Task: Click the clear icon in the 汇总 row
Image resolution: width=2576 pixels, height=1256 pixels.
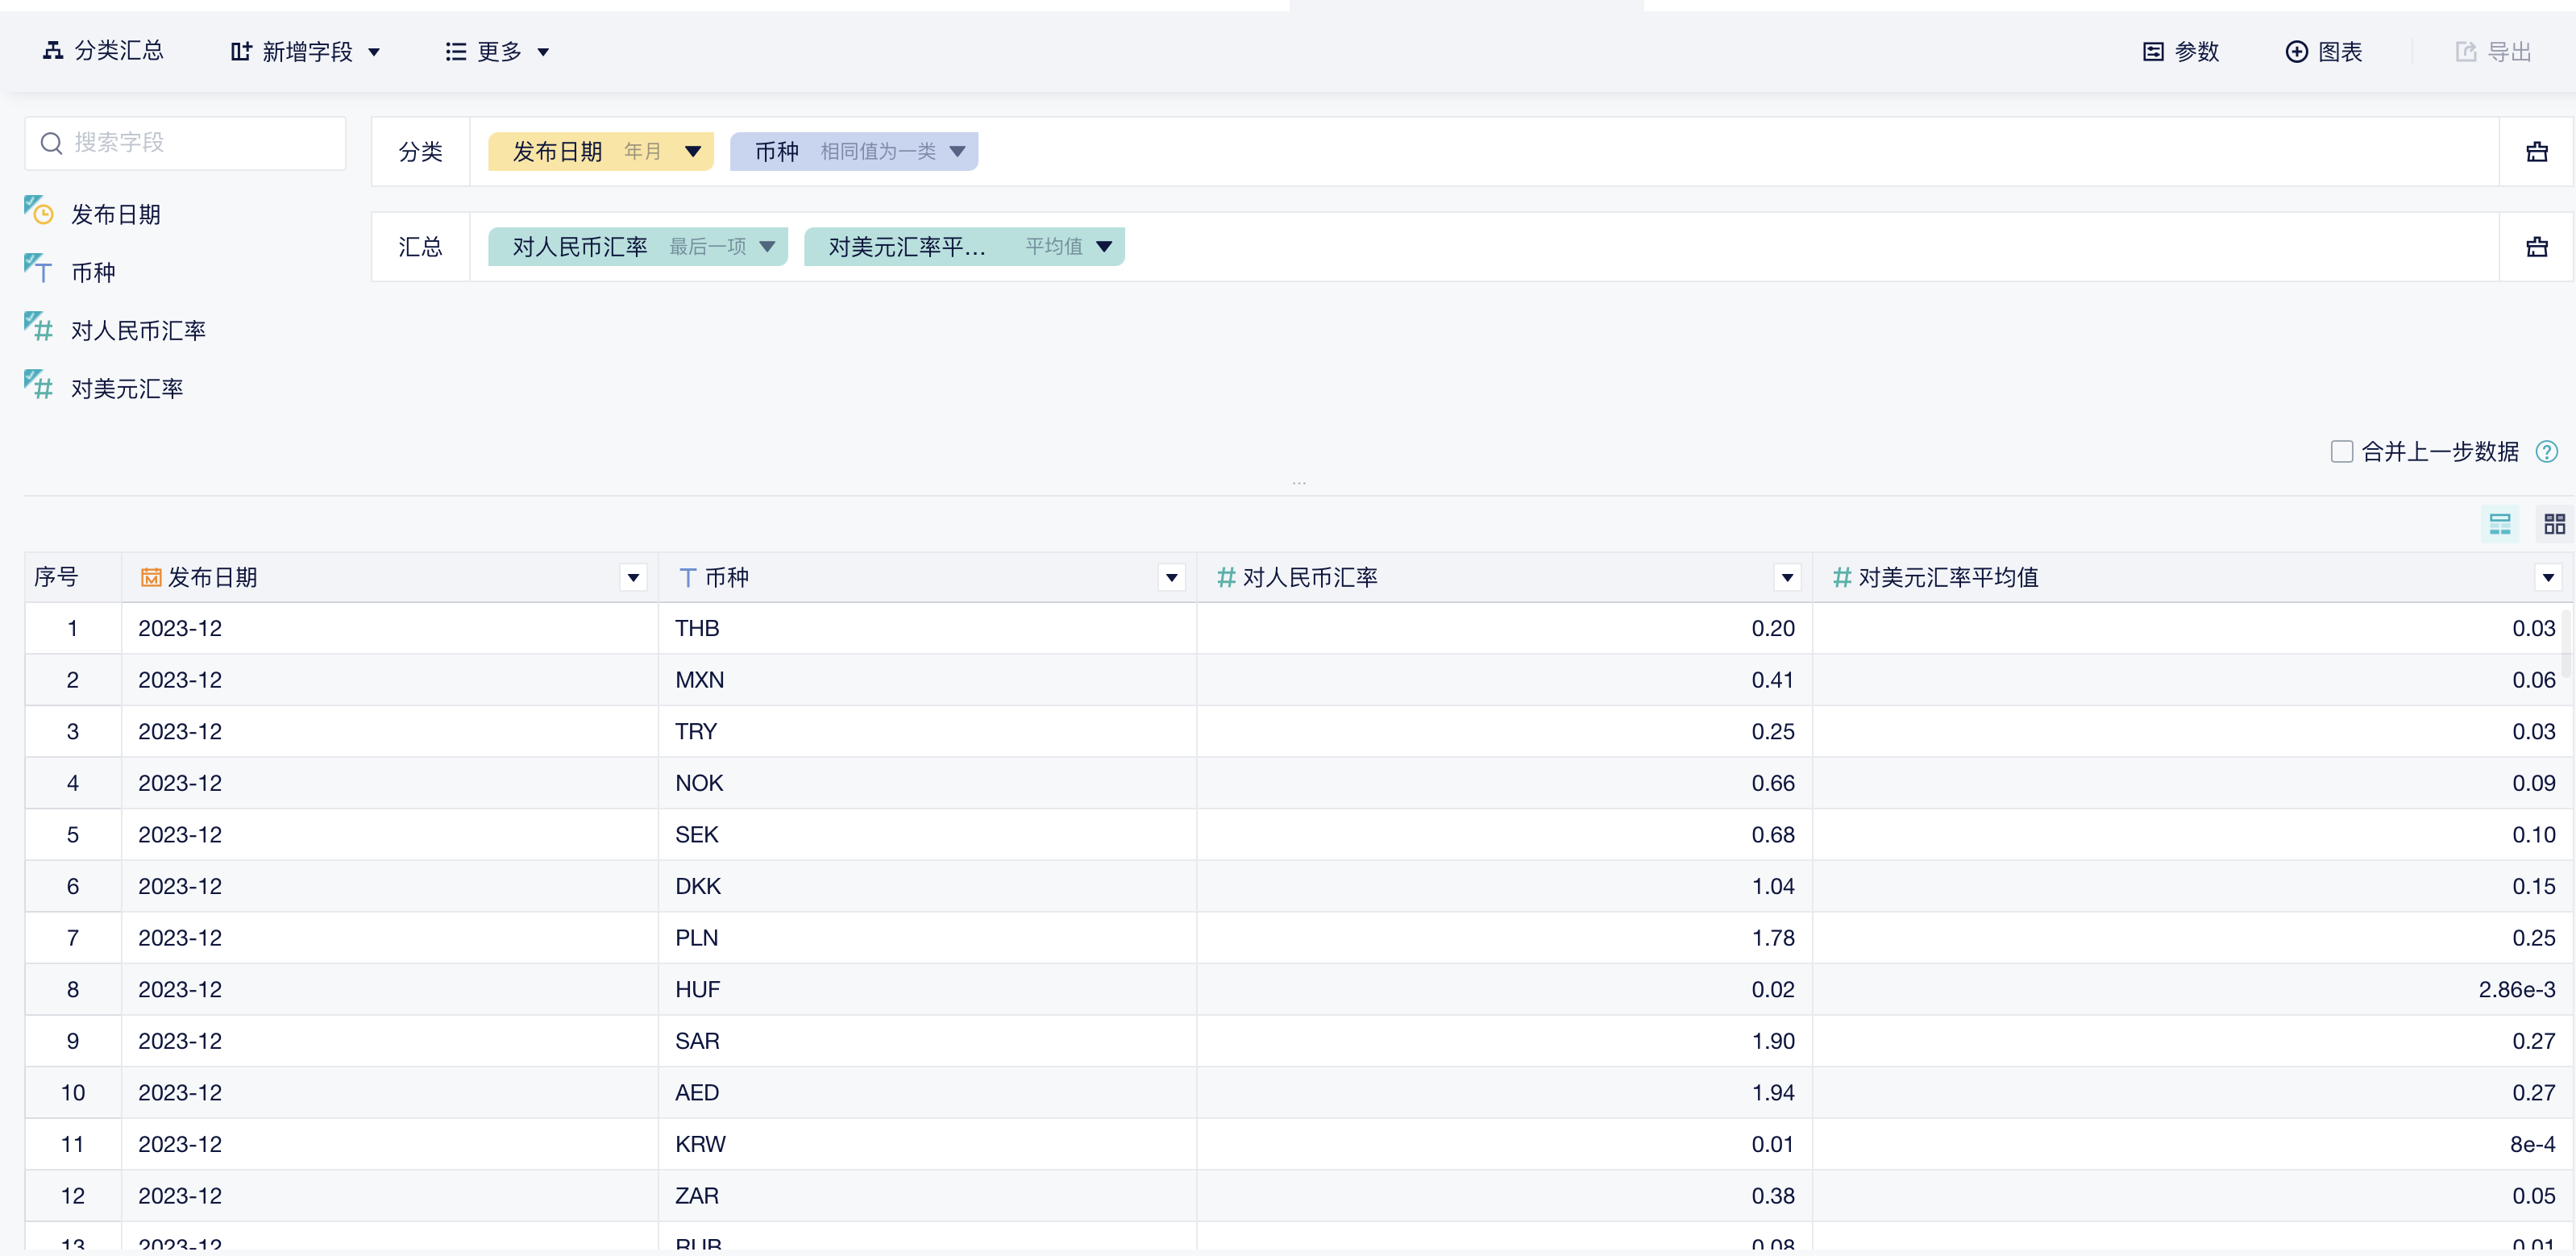Action: coord(2536,247)
